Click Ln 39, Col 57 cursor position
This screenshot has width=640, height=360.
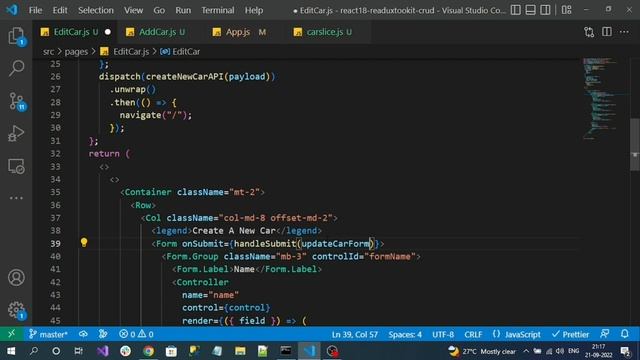354,334
